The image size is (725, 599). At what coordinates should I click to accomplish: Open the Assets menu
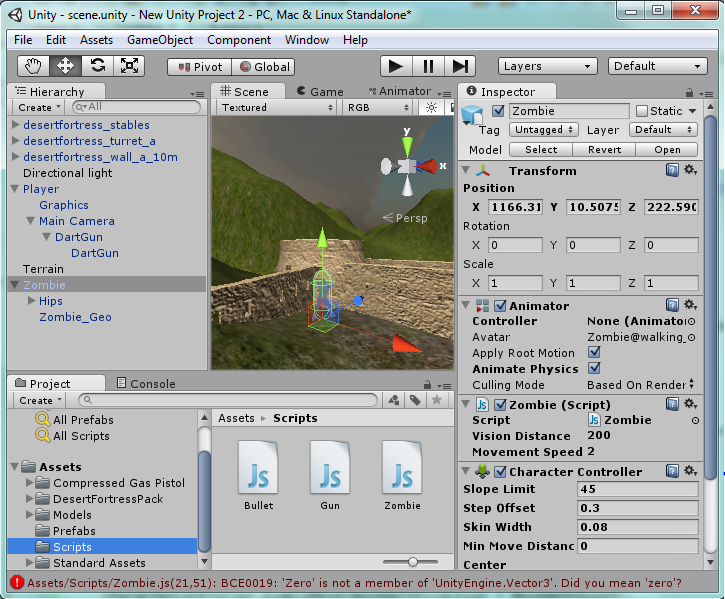pyautogui.click(x=96, y=40)
